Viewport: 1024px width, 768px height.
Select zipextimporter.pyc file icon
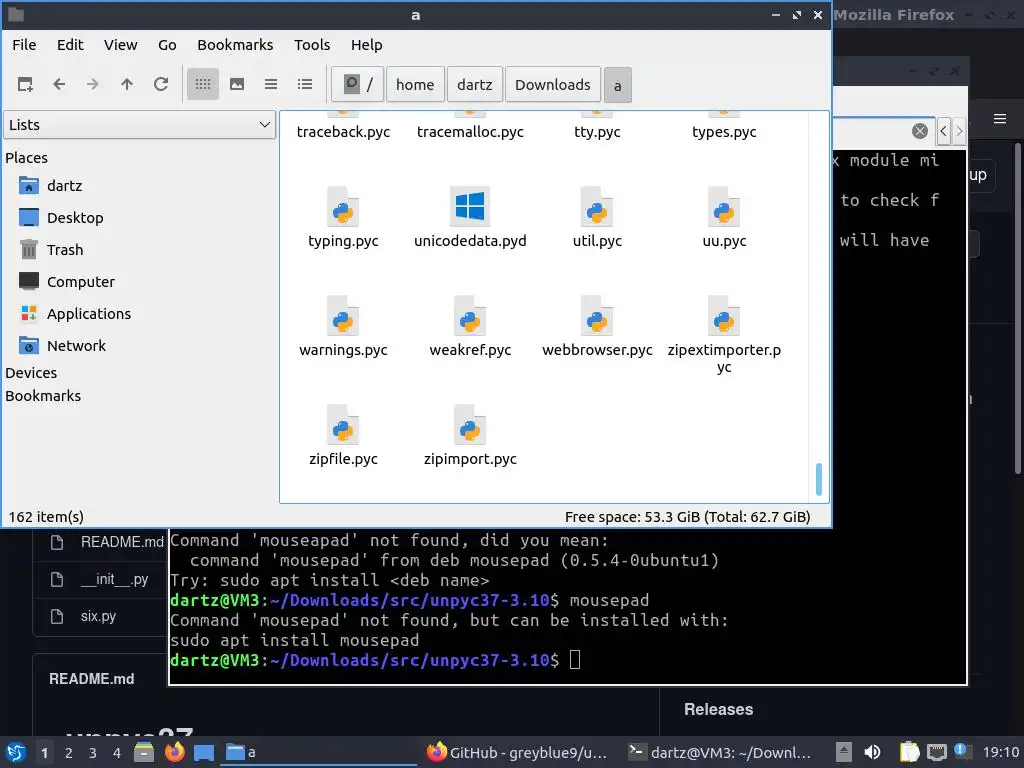(724, 317)
